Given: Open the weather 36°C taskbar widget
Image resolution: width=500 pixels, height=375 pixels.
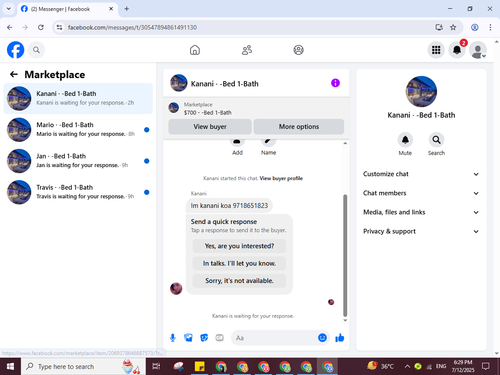Looking at the screenshot, I should point(380,366).
